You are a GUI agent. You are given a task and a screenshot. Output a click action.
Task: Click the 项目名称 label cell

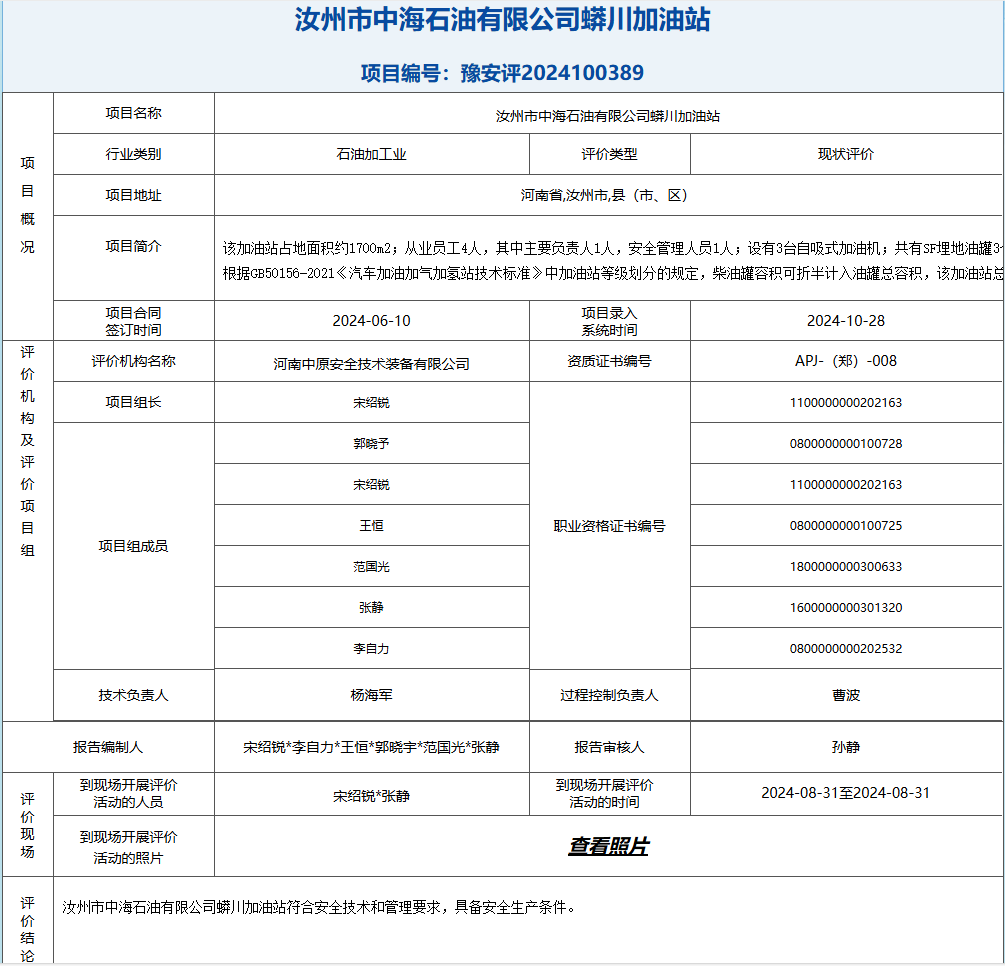point(133,113)
